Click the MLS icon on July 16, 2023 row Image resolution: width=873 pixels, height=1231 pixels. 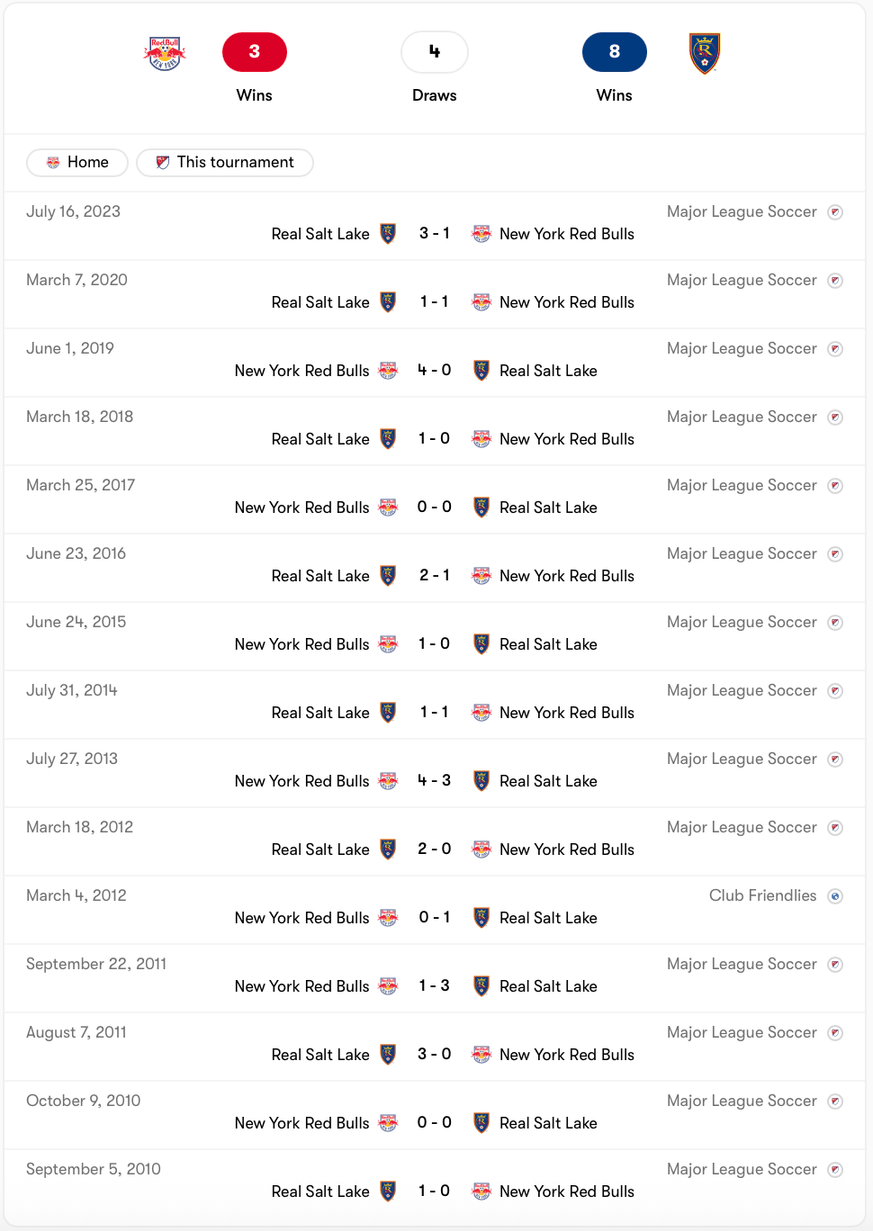[835, 212]
